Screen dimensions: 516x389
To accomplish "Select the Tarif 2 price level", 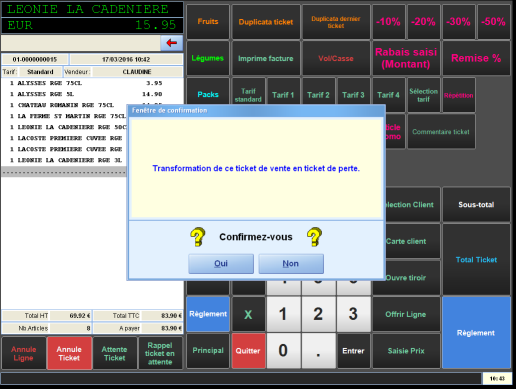I will 318,95.
